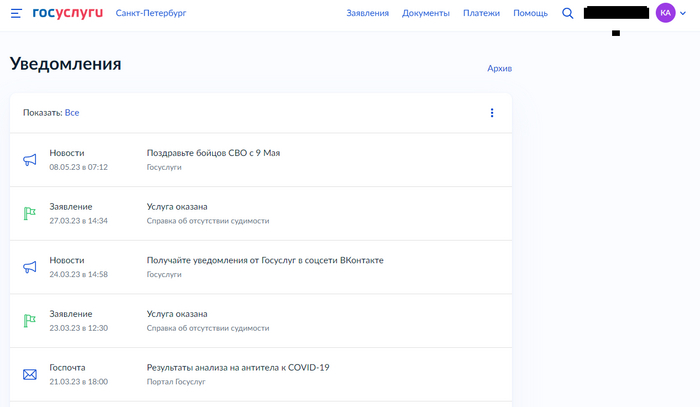Click flag icon for 27.03.23 application
Screen dimensions: 700x407
(29, 213)
